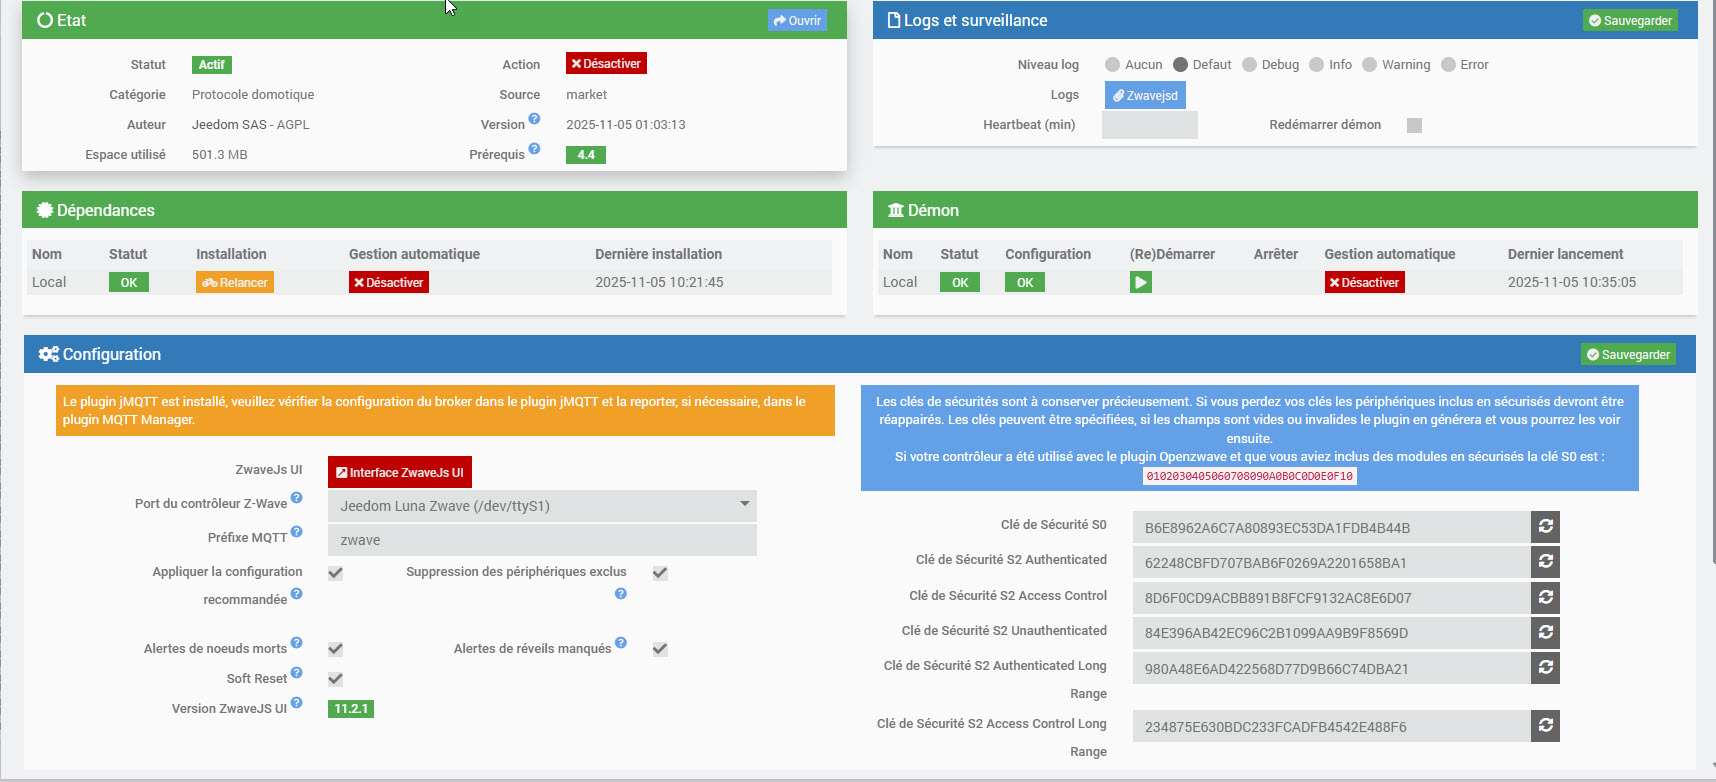Regenerate the Clé de Sécurité S0 key
Screen dimensions: 1716x782
(1545, 527)
